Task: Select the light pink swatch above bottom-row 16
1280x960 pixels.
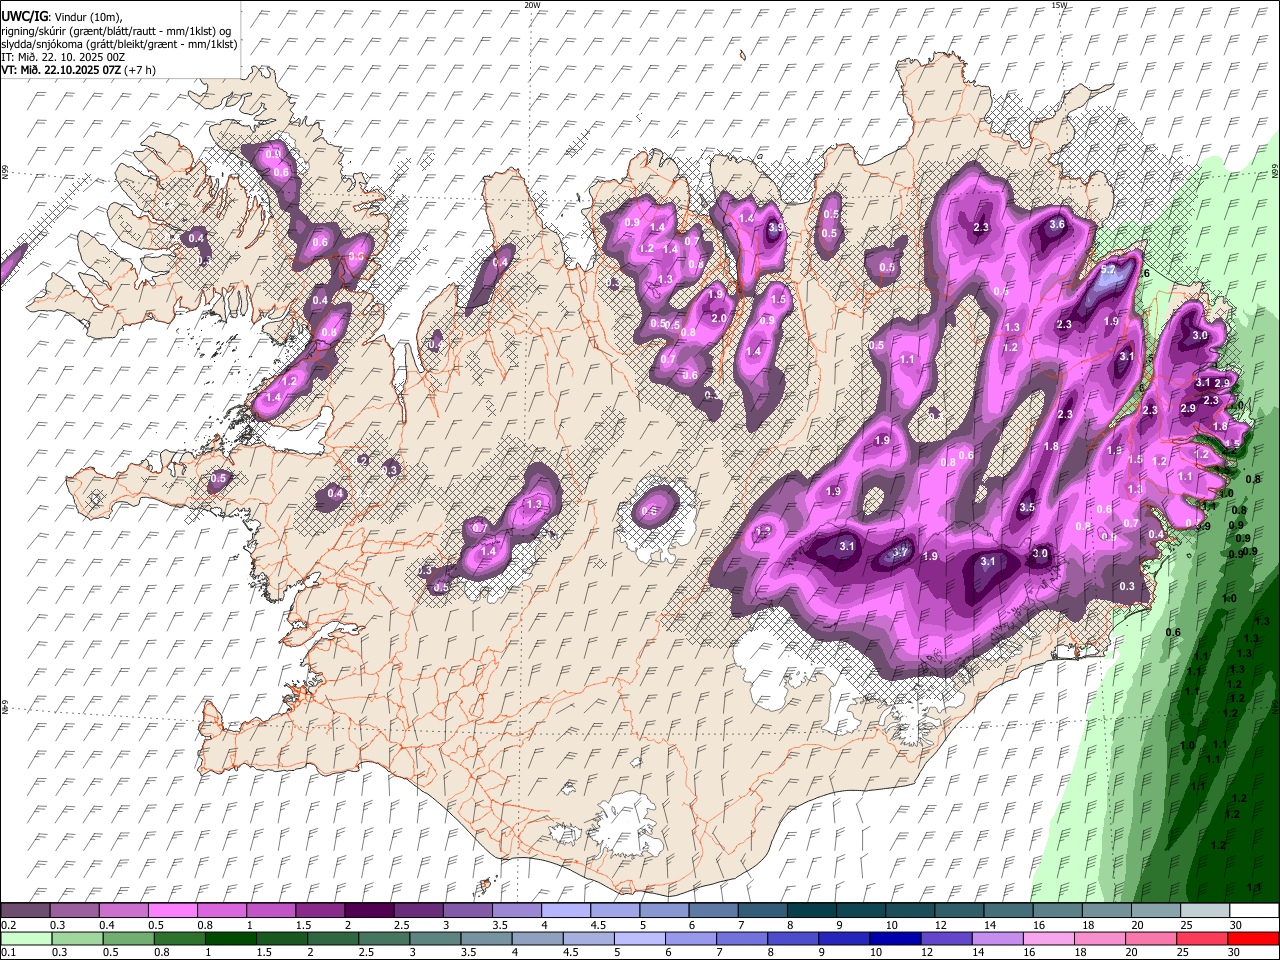Action: pyautogui.click(x=1048, y=939)
